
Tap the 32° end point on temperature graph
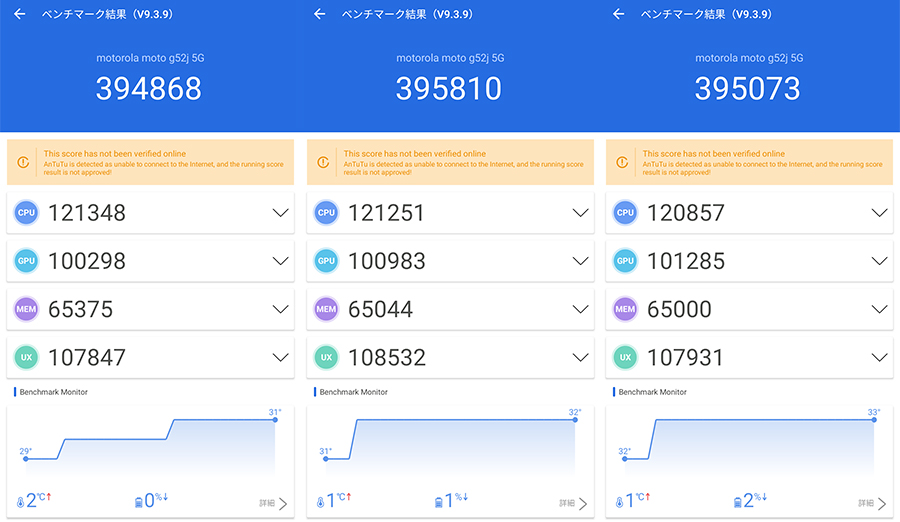point(575,420)
